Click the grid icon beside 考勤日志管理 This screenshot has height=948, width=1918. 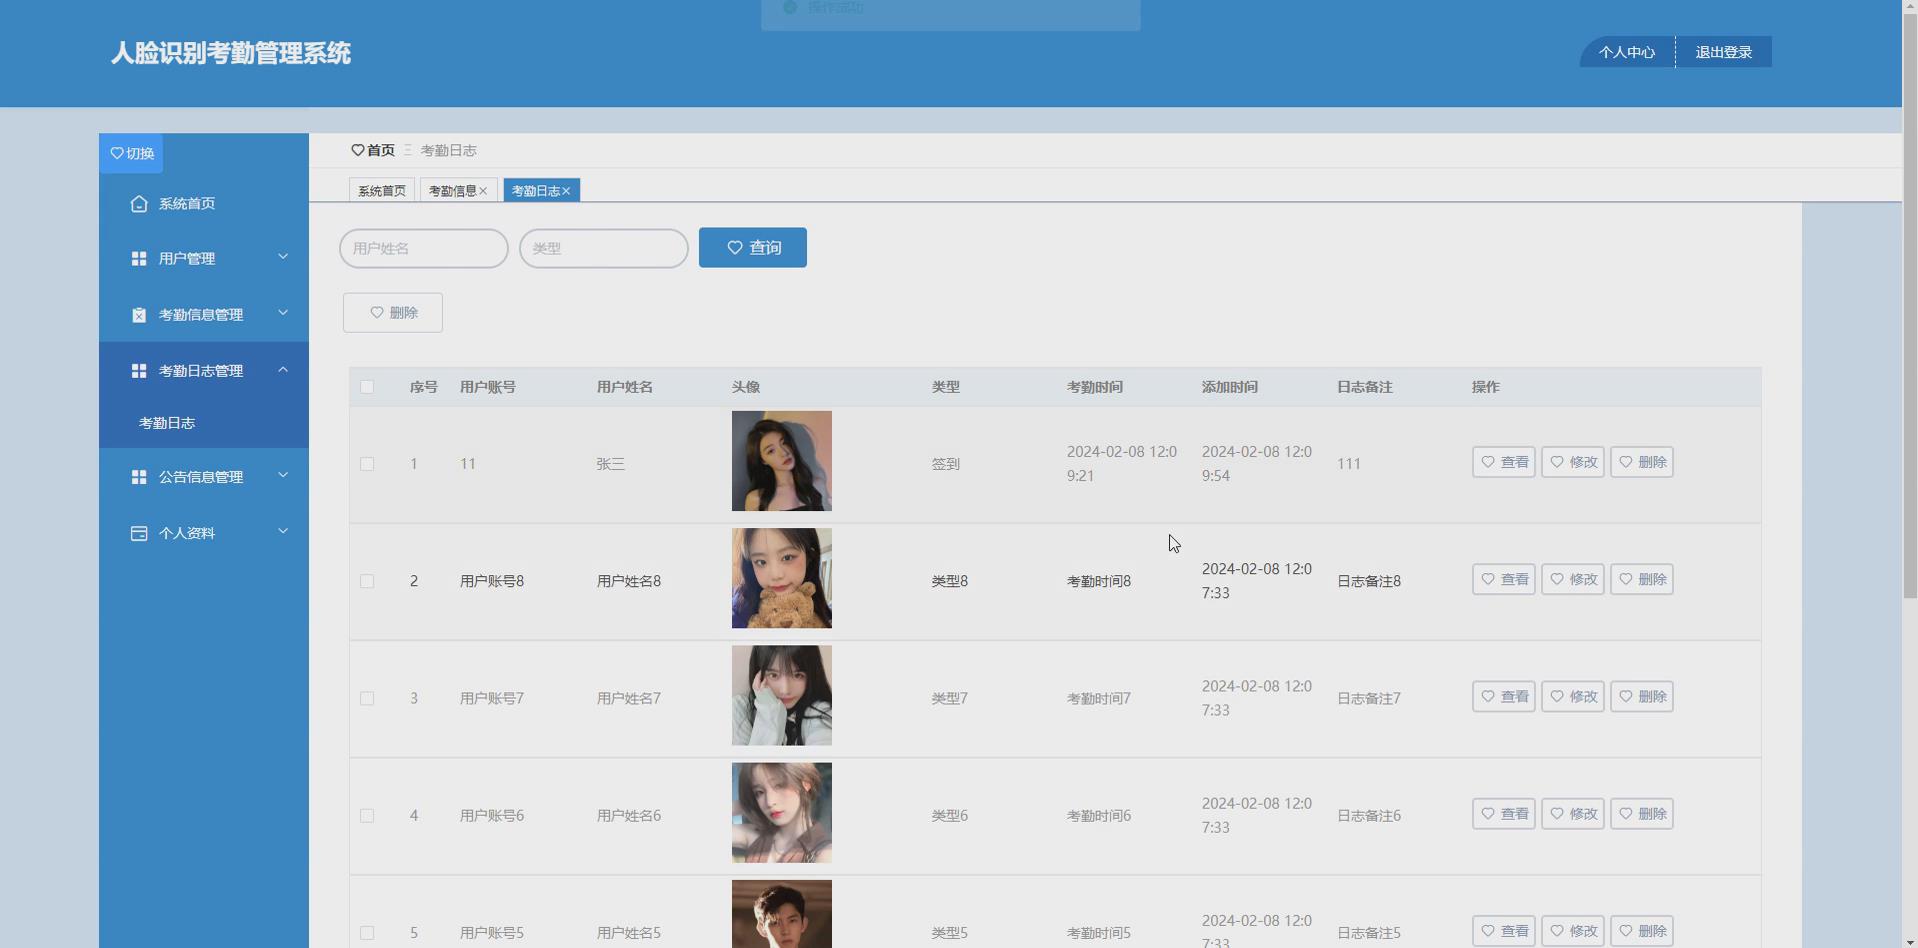(139, 371)
